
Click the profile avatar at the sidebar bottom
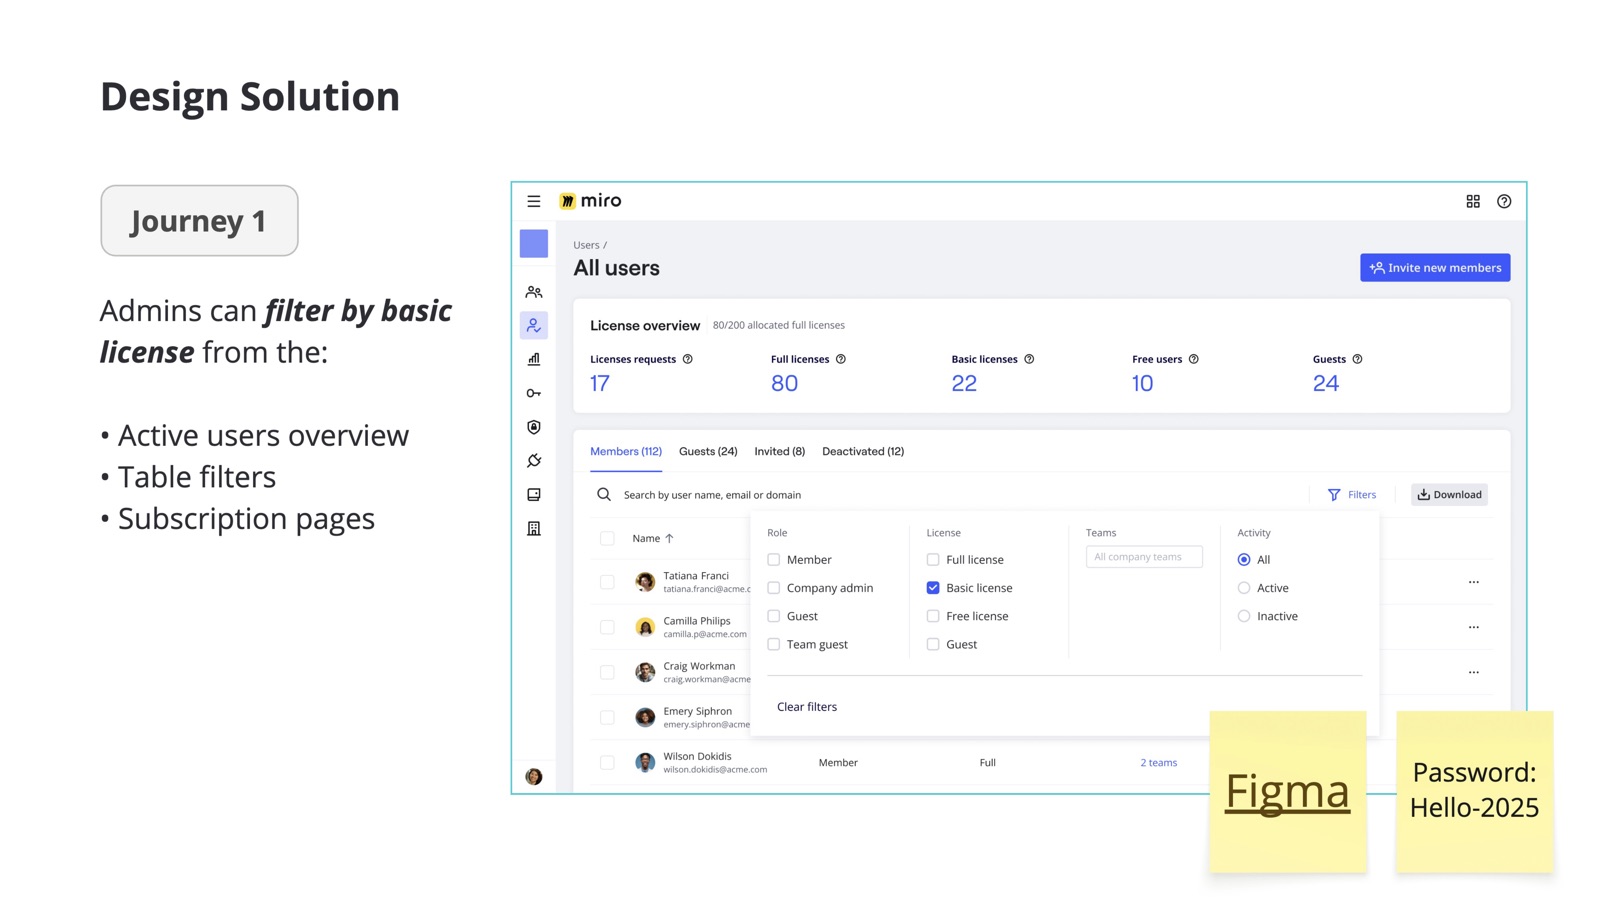(534, 776)
